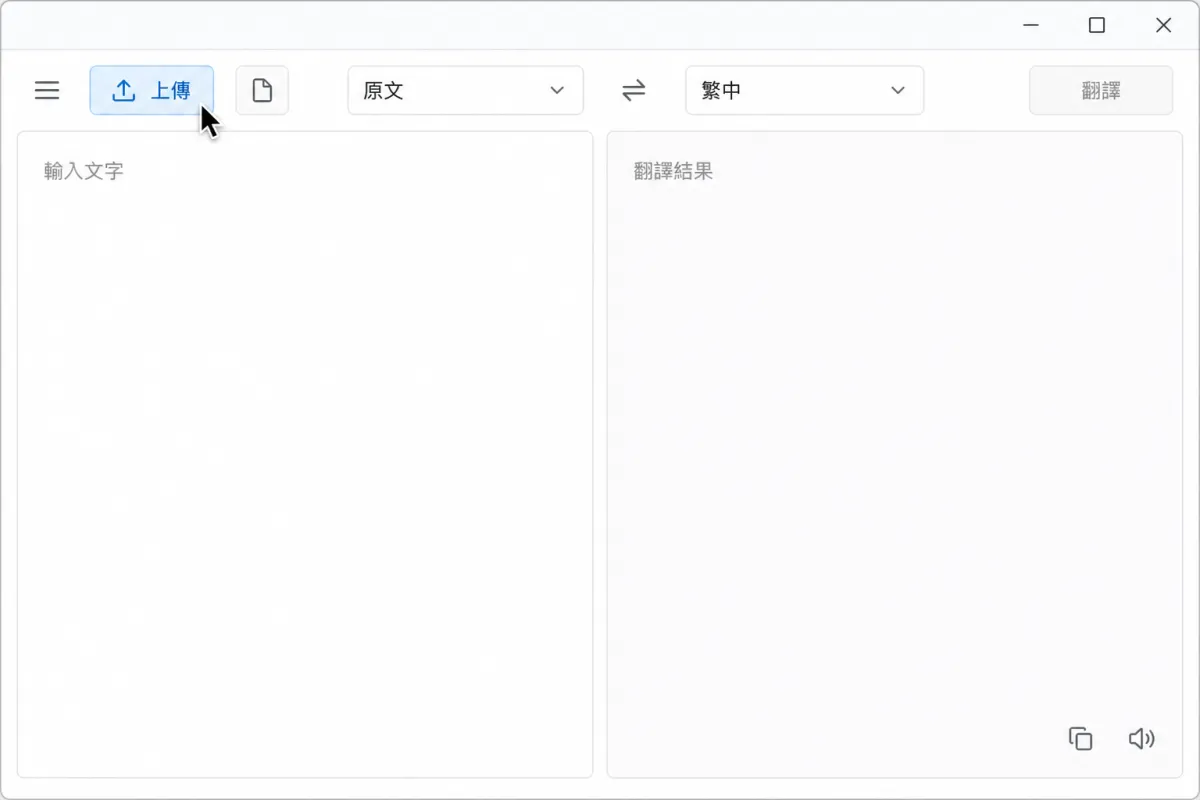The height and width of the screenshot is (800, 1200).
Task: Maximize the window
Action: 1097,26
